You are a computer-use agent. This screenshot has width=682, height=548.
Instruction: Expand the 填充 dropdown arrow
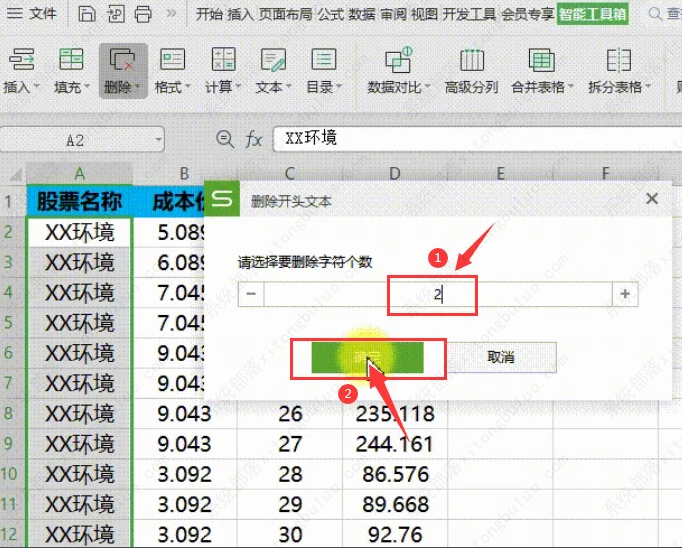coord(87,86)
